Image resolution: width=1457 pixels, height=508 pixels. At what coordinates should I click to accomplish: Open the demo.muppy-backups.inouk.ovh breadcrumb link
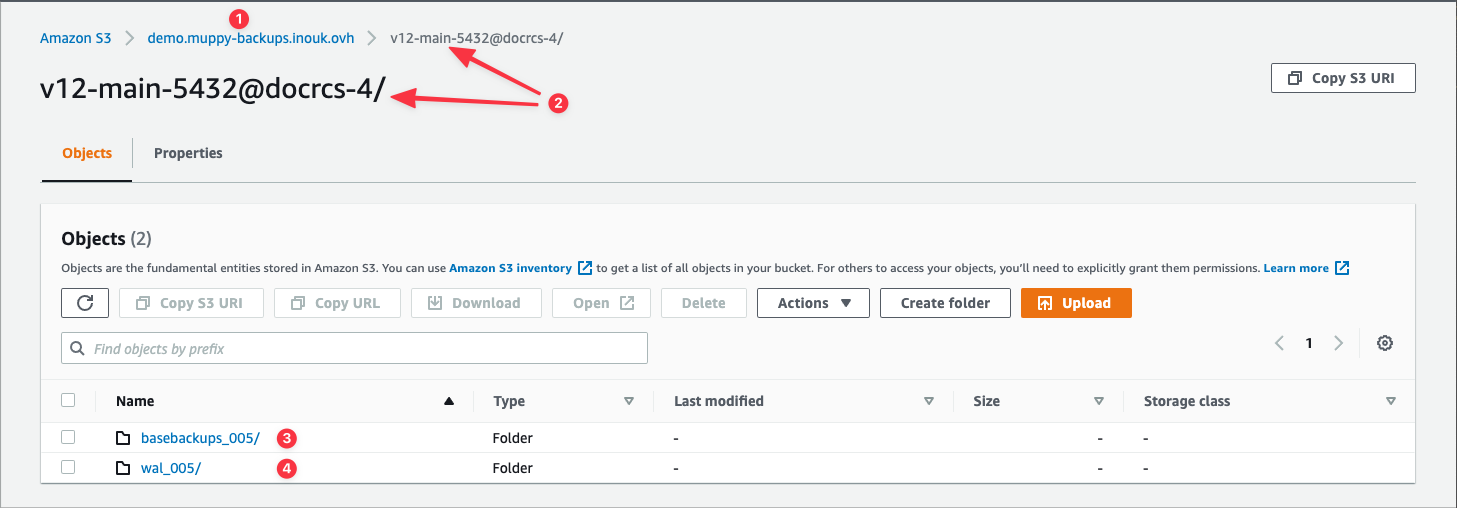(x=250, y=38)
